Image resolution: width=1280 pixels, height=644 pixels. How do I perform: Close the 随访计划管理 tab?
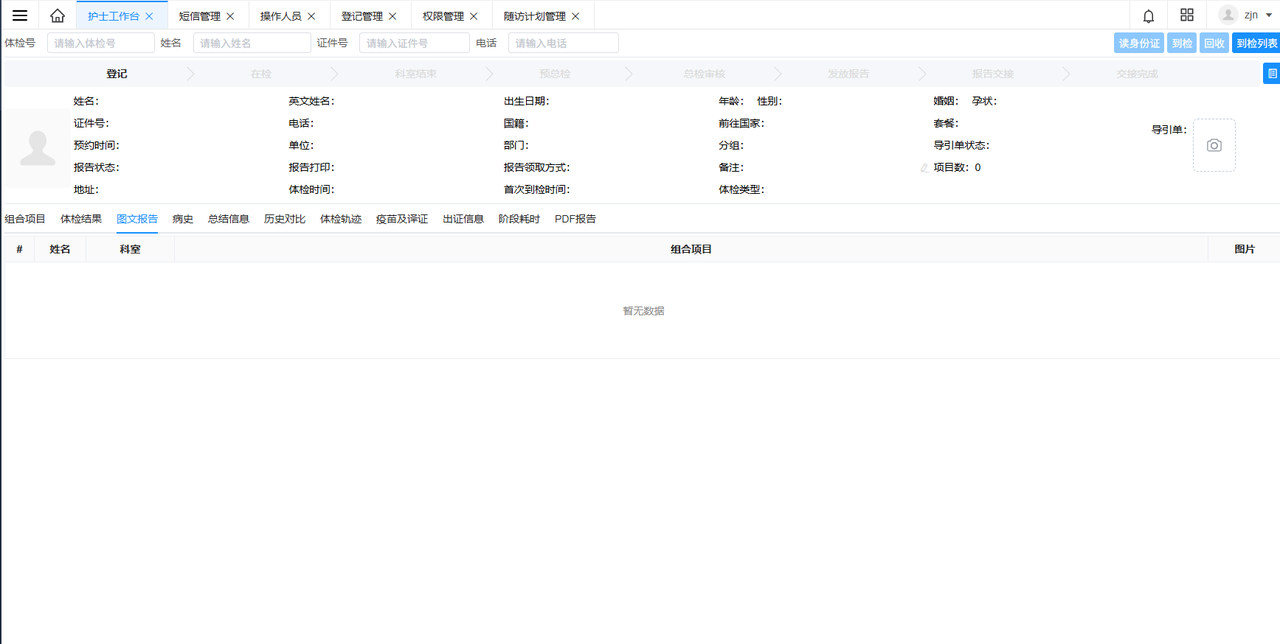[575, 16]
